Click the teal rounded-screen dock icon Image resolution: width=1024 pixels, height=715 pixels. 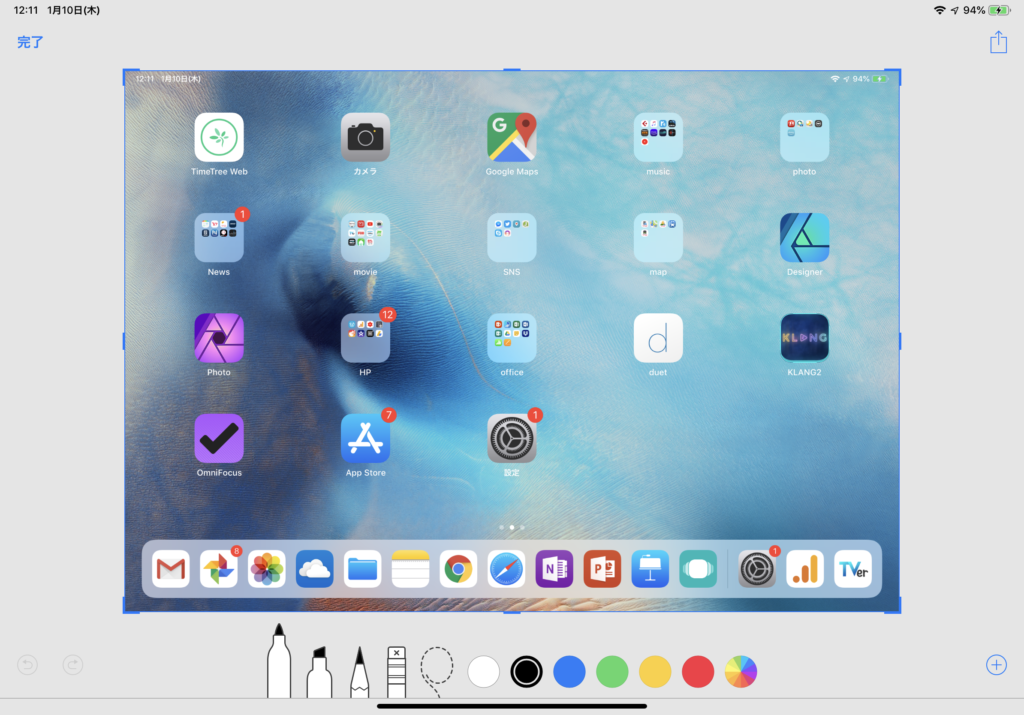pyautogui.click(x=697, y=569)
